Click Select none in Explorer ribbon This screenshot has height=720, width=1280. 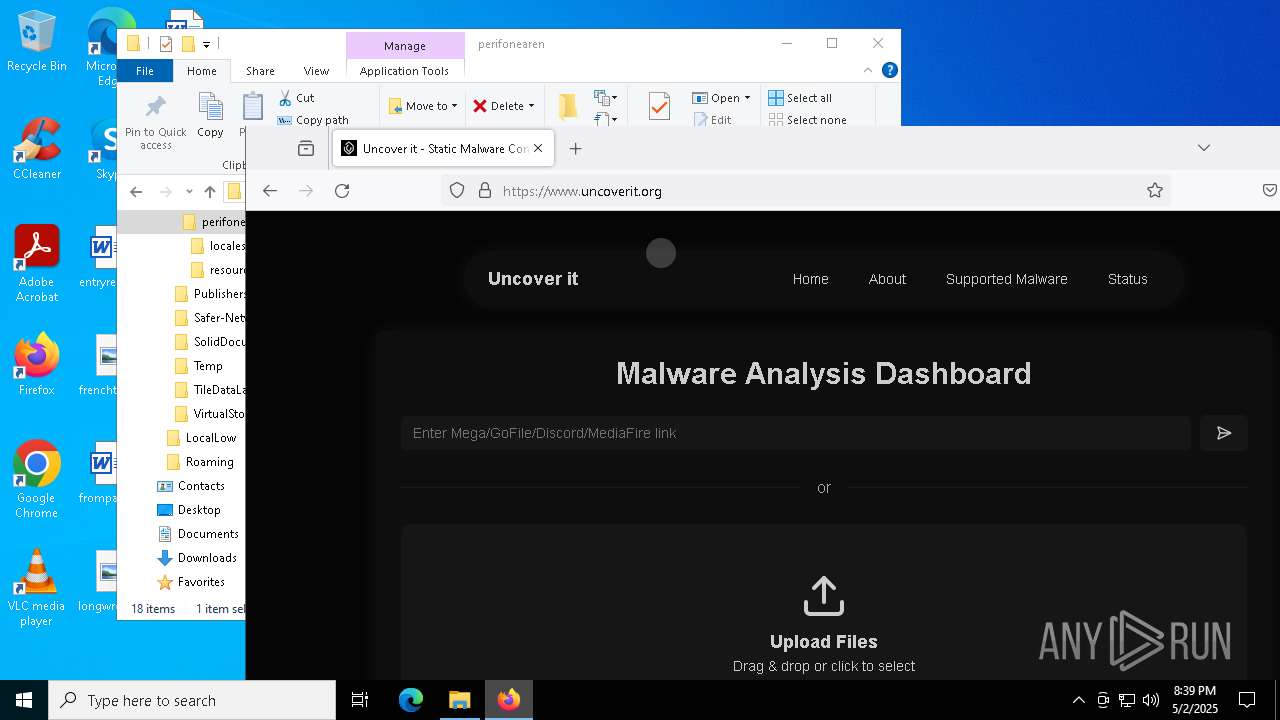tap(807, 120)
